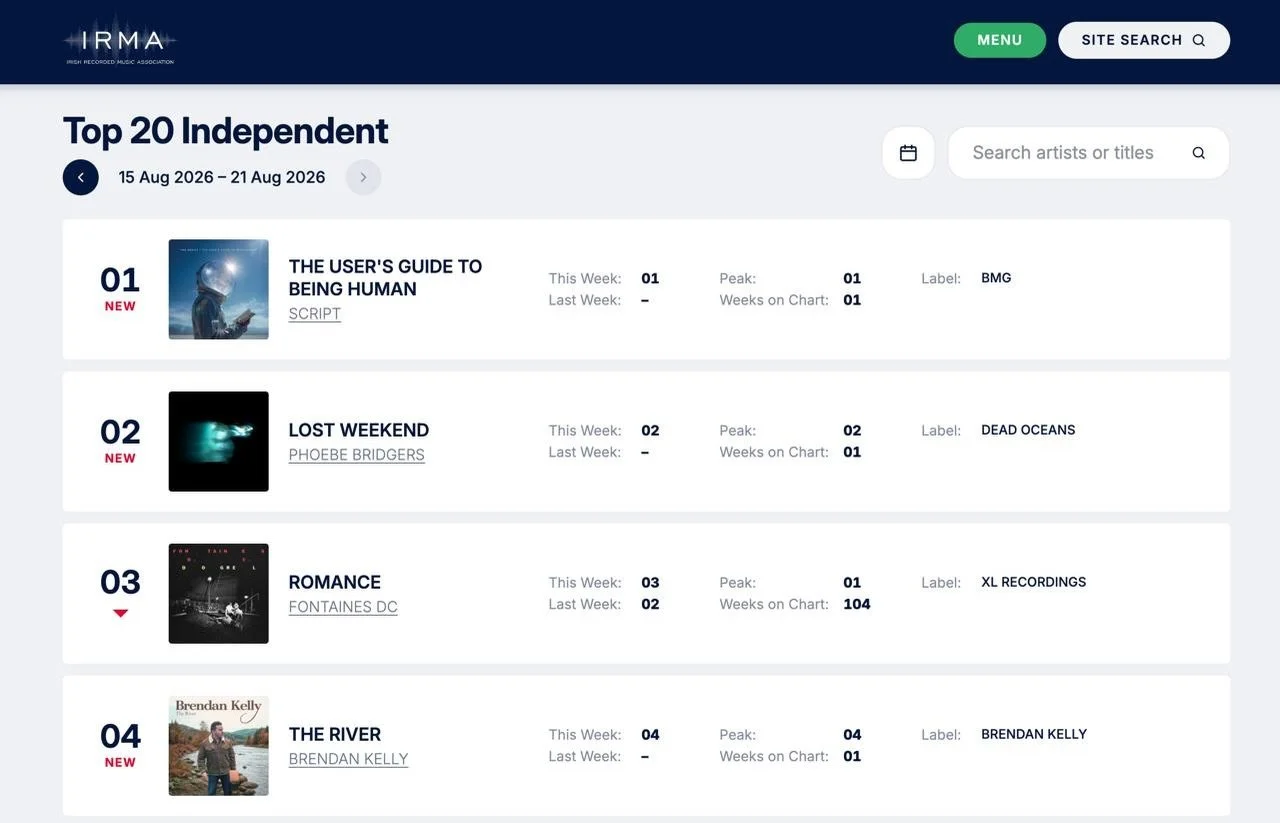
Task: Click the red down-arrow under position 03
Action: (120, 613)
